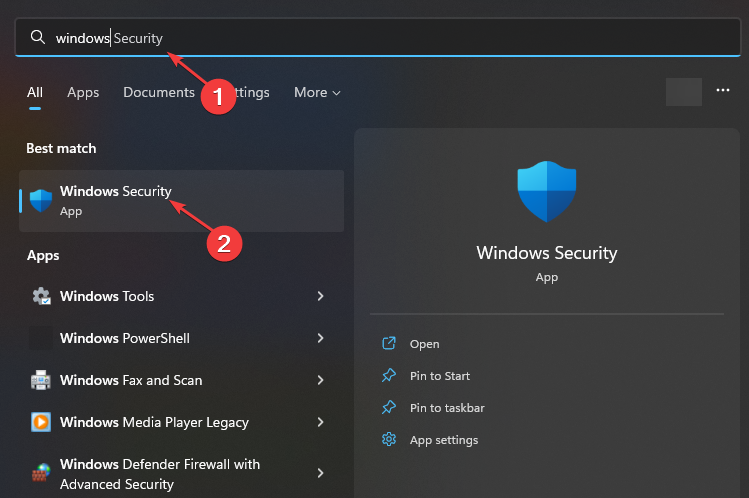This screenshot has height=498, width=749.
Task: Expand Windows Defender Firewall chevron
Action: click(321, 473)
